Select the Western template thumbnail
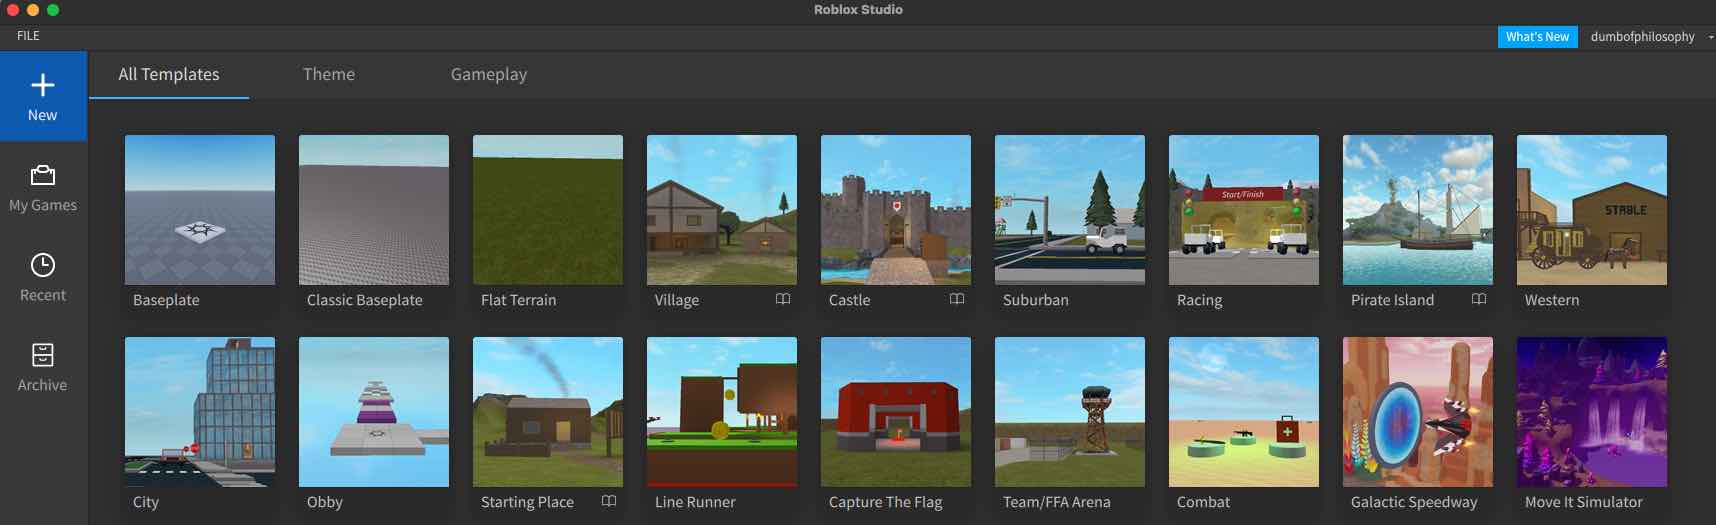1716x525 pixels. (x=1592, y=210)
